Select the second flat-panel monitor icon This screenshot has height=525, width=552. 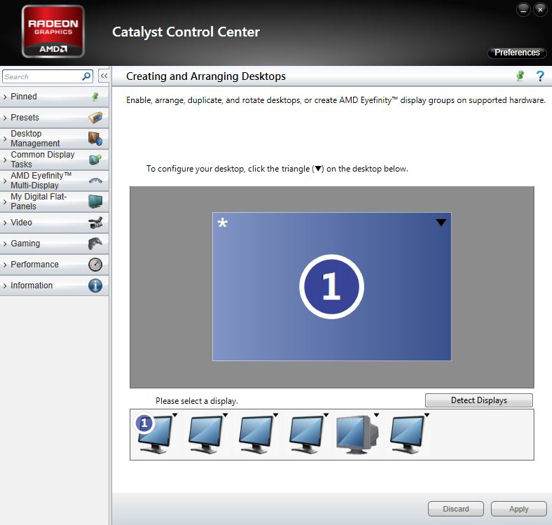click(205, 434)
